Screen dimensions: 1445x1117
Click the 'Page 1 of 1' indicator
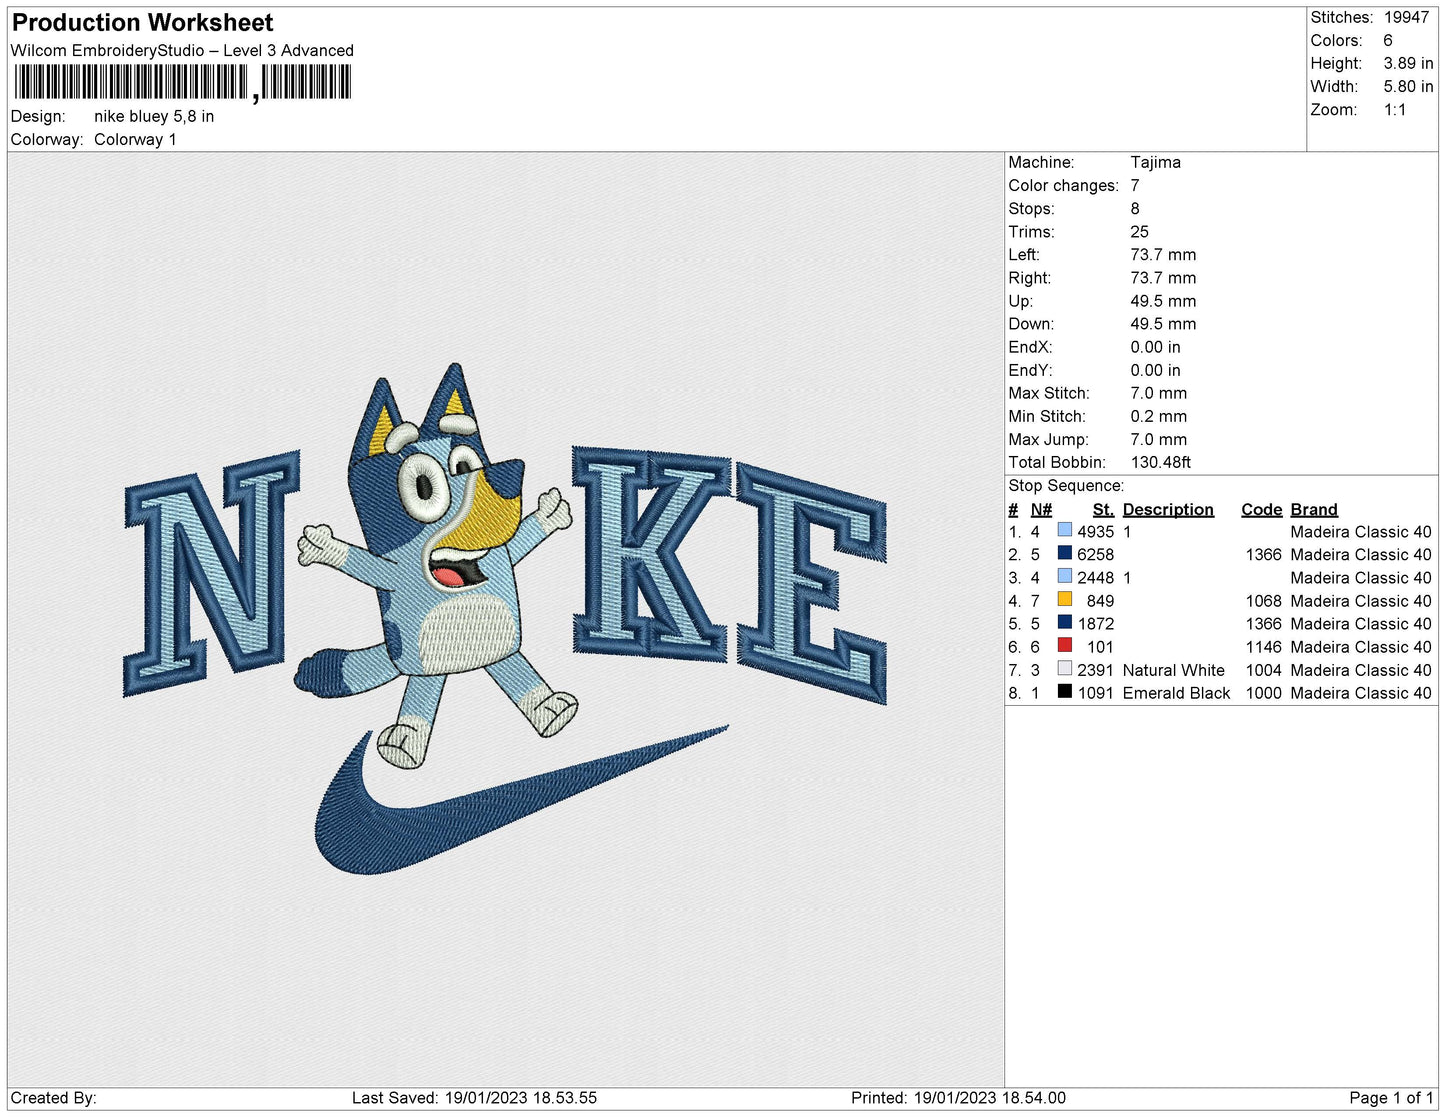pyautogui.click(x=1391, y=1098)
